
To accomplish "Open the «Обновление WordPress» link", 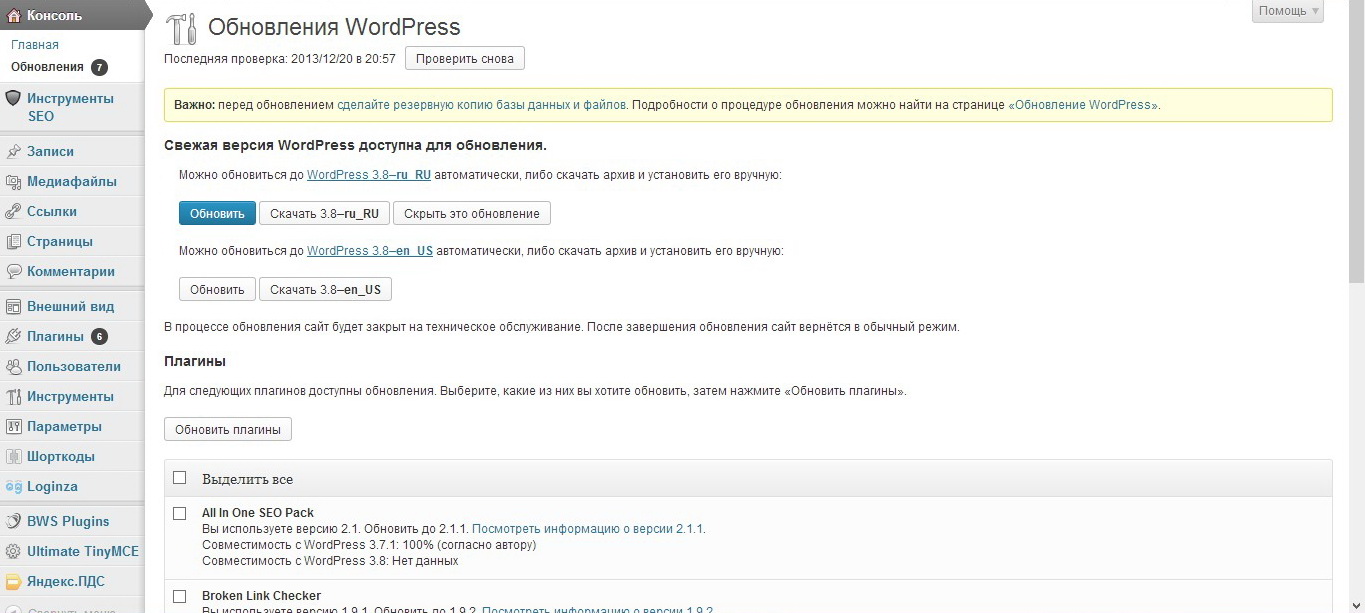I will click(1083, 104).
